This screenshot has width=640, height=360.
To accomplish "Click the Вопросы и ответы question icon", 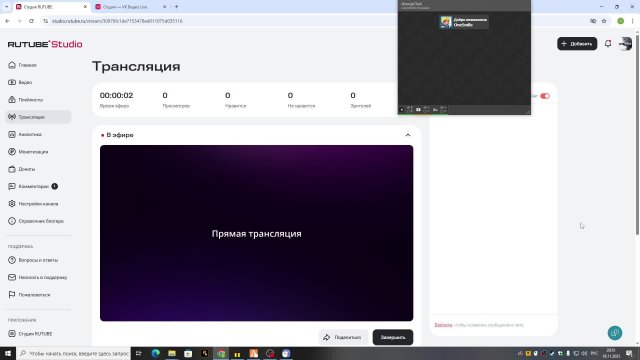I will point(12,260).
